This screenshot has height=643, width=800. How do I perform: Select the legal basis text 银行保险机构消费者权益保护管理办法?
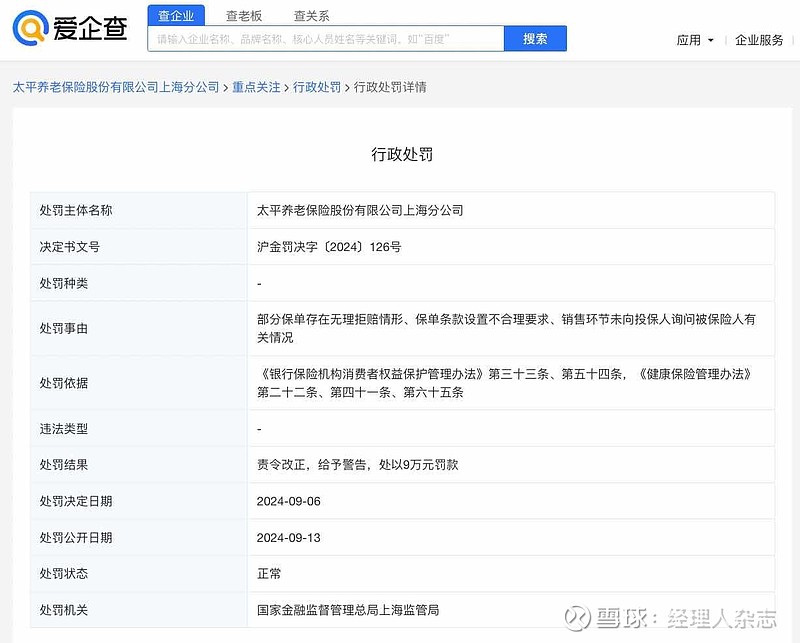click(372, 374)
